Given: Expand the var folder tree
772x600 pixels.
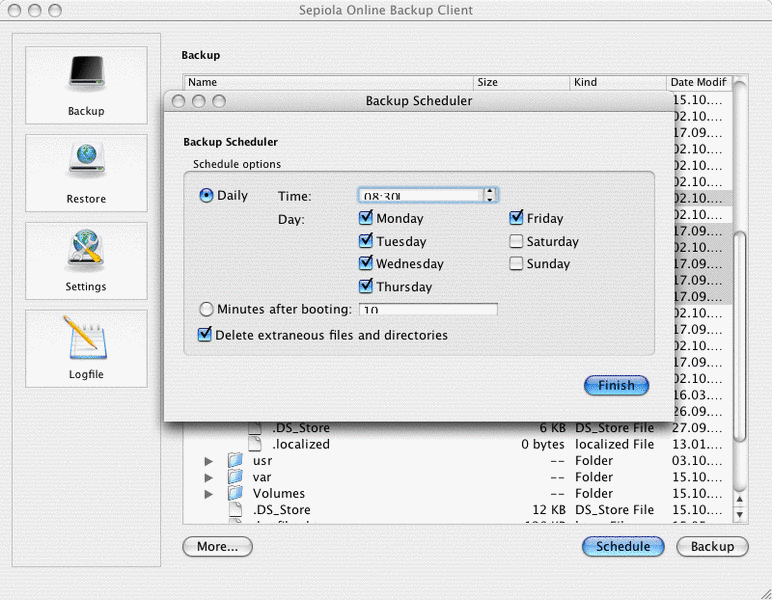Looking at the screenshot, I should [x=209, y=477].
